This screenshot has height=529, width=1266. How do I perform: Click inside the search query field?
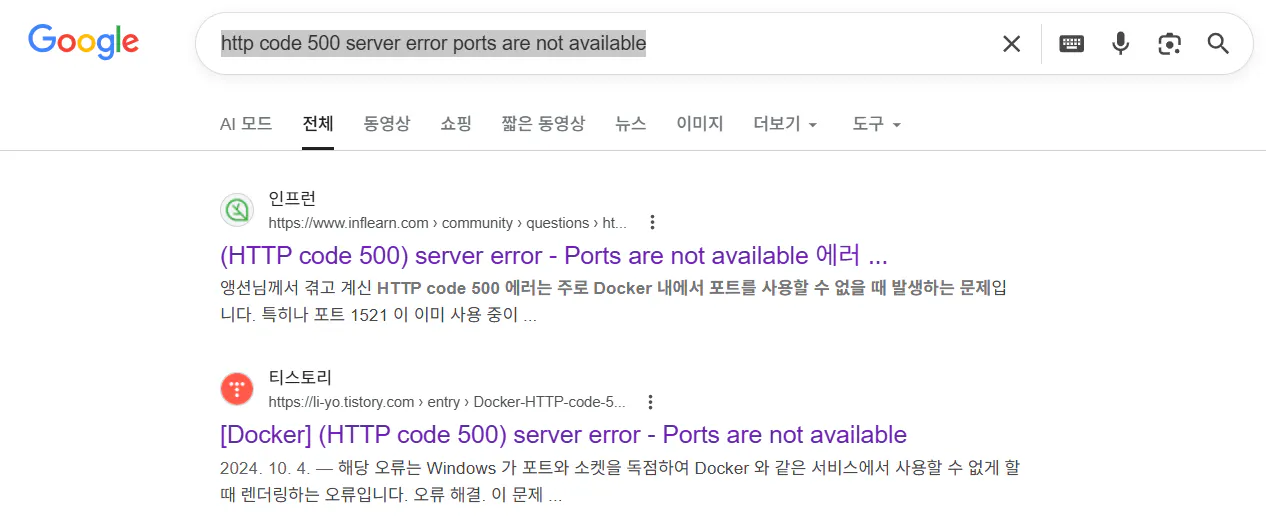(x=600, y=44)
